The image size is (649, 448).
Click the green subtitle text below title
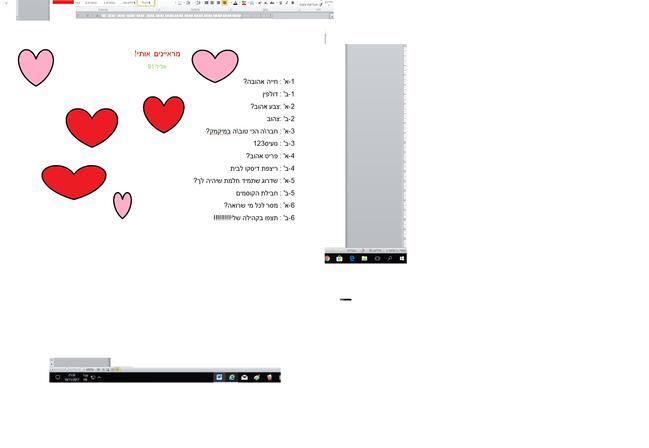click(x=157, y=67)
